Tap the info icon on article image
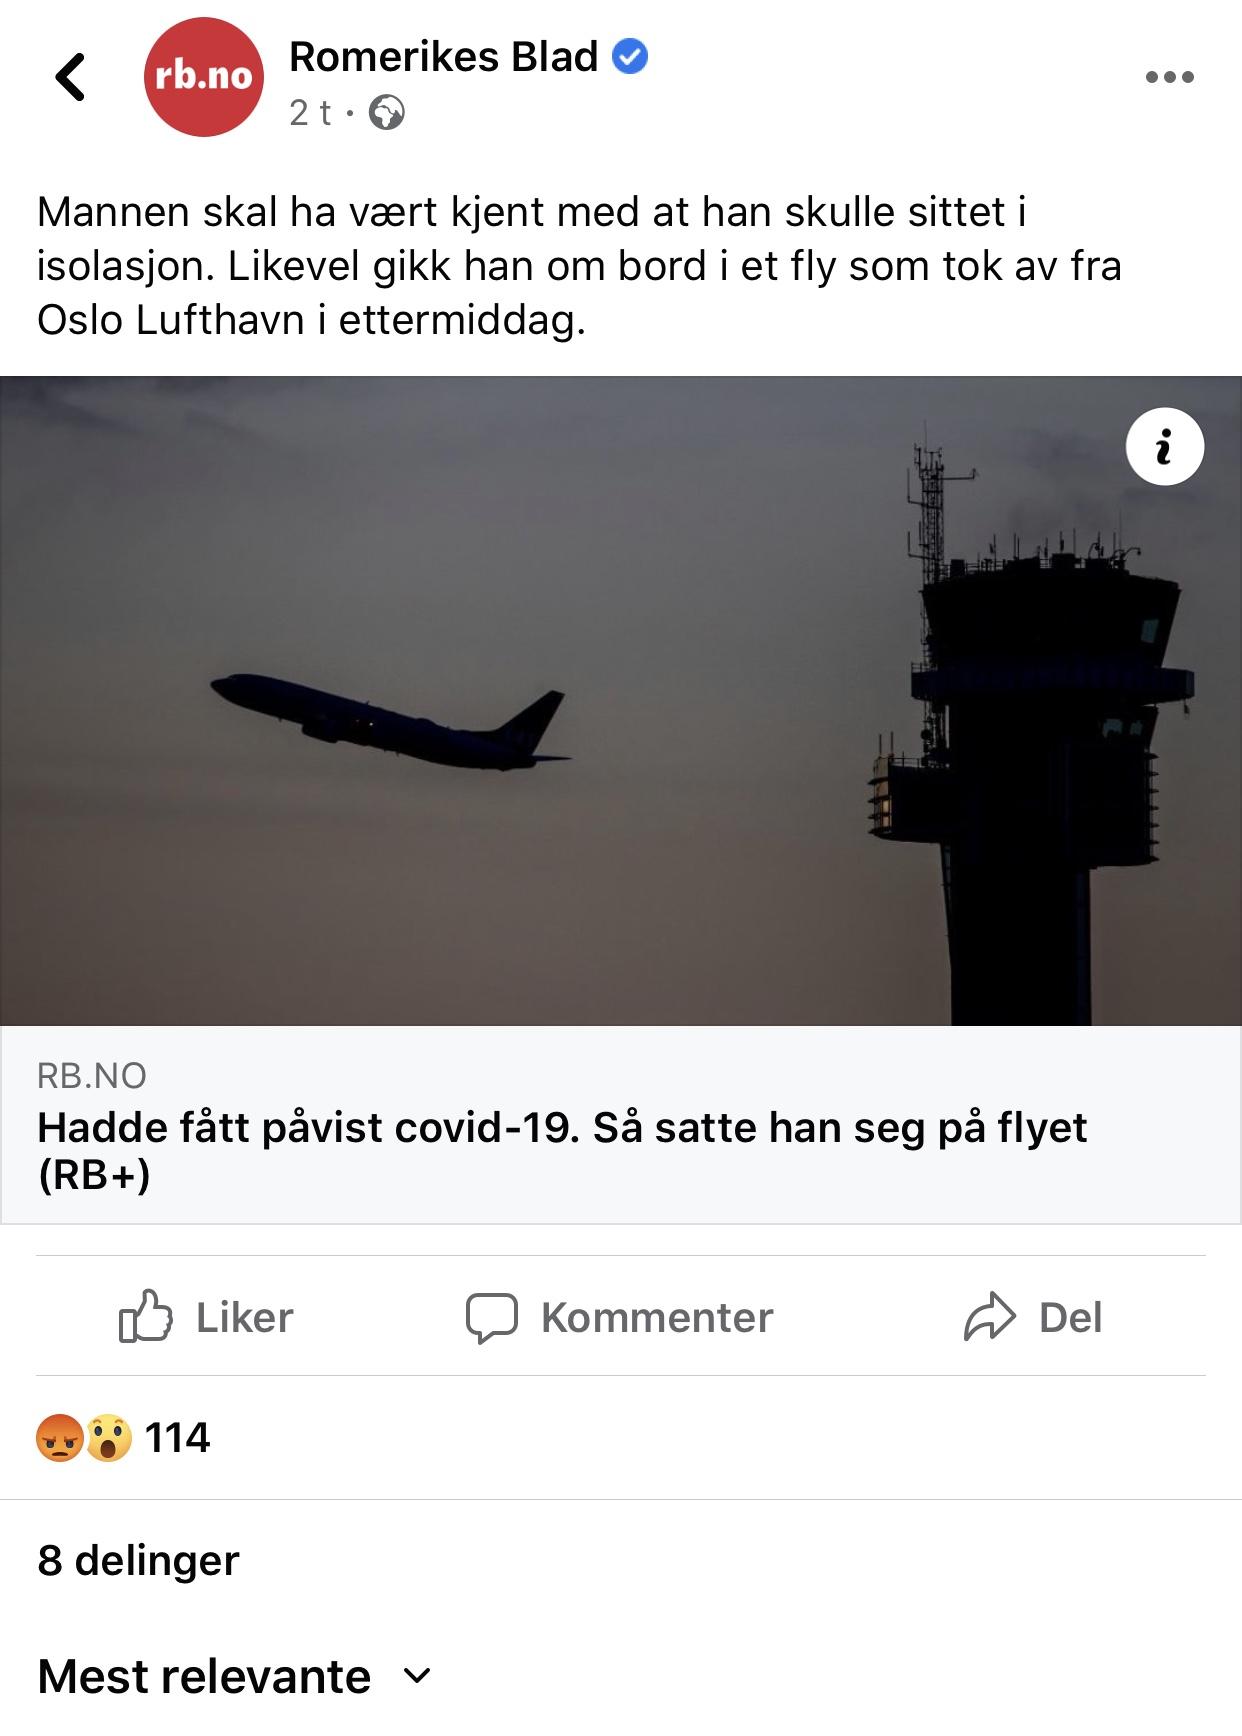 [x=1165, y=446]
